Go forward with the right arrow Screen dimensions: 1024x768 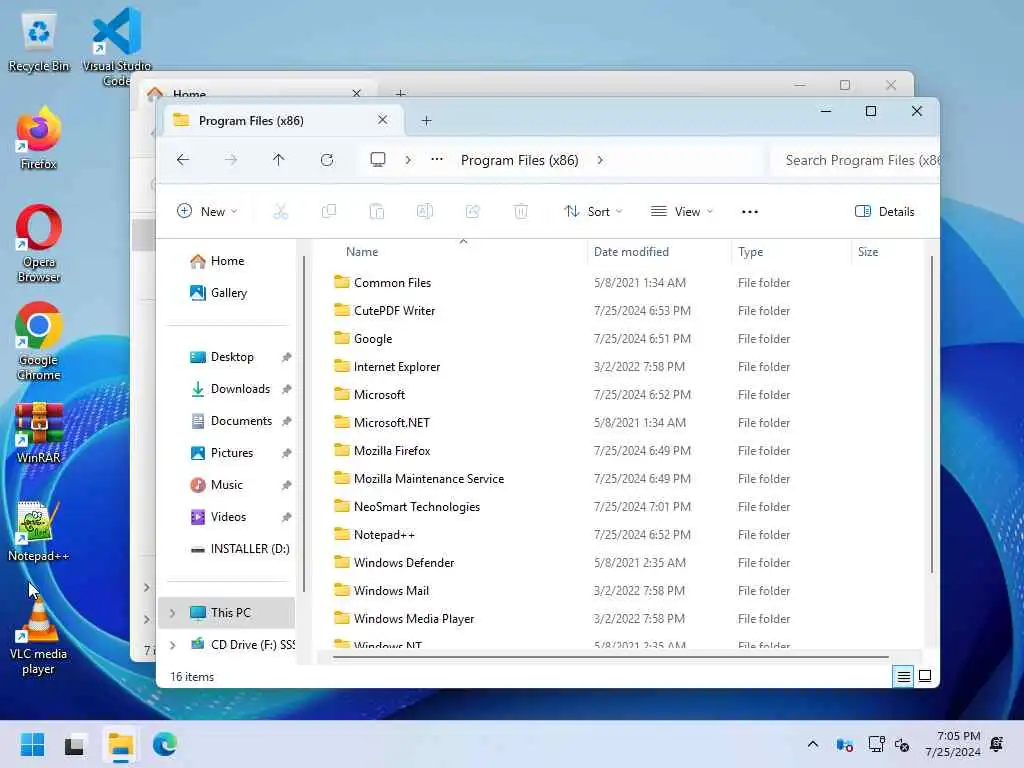231,160
